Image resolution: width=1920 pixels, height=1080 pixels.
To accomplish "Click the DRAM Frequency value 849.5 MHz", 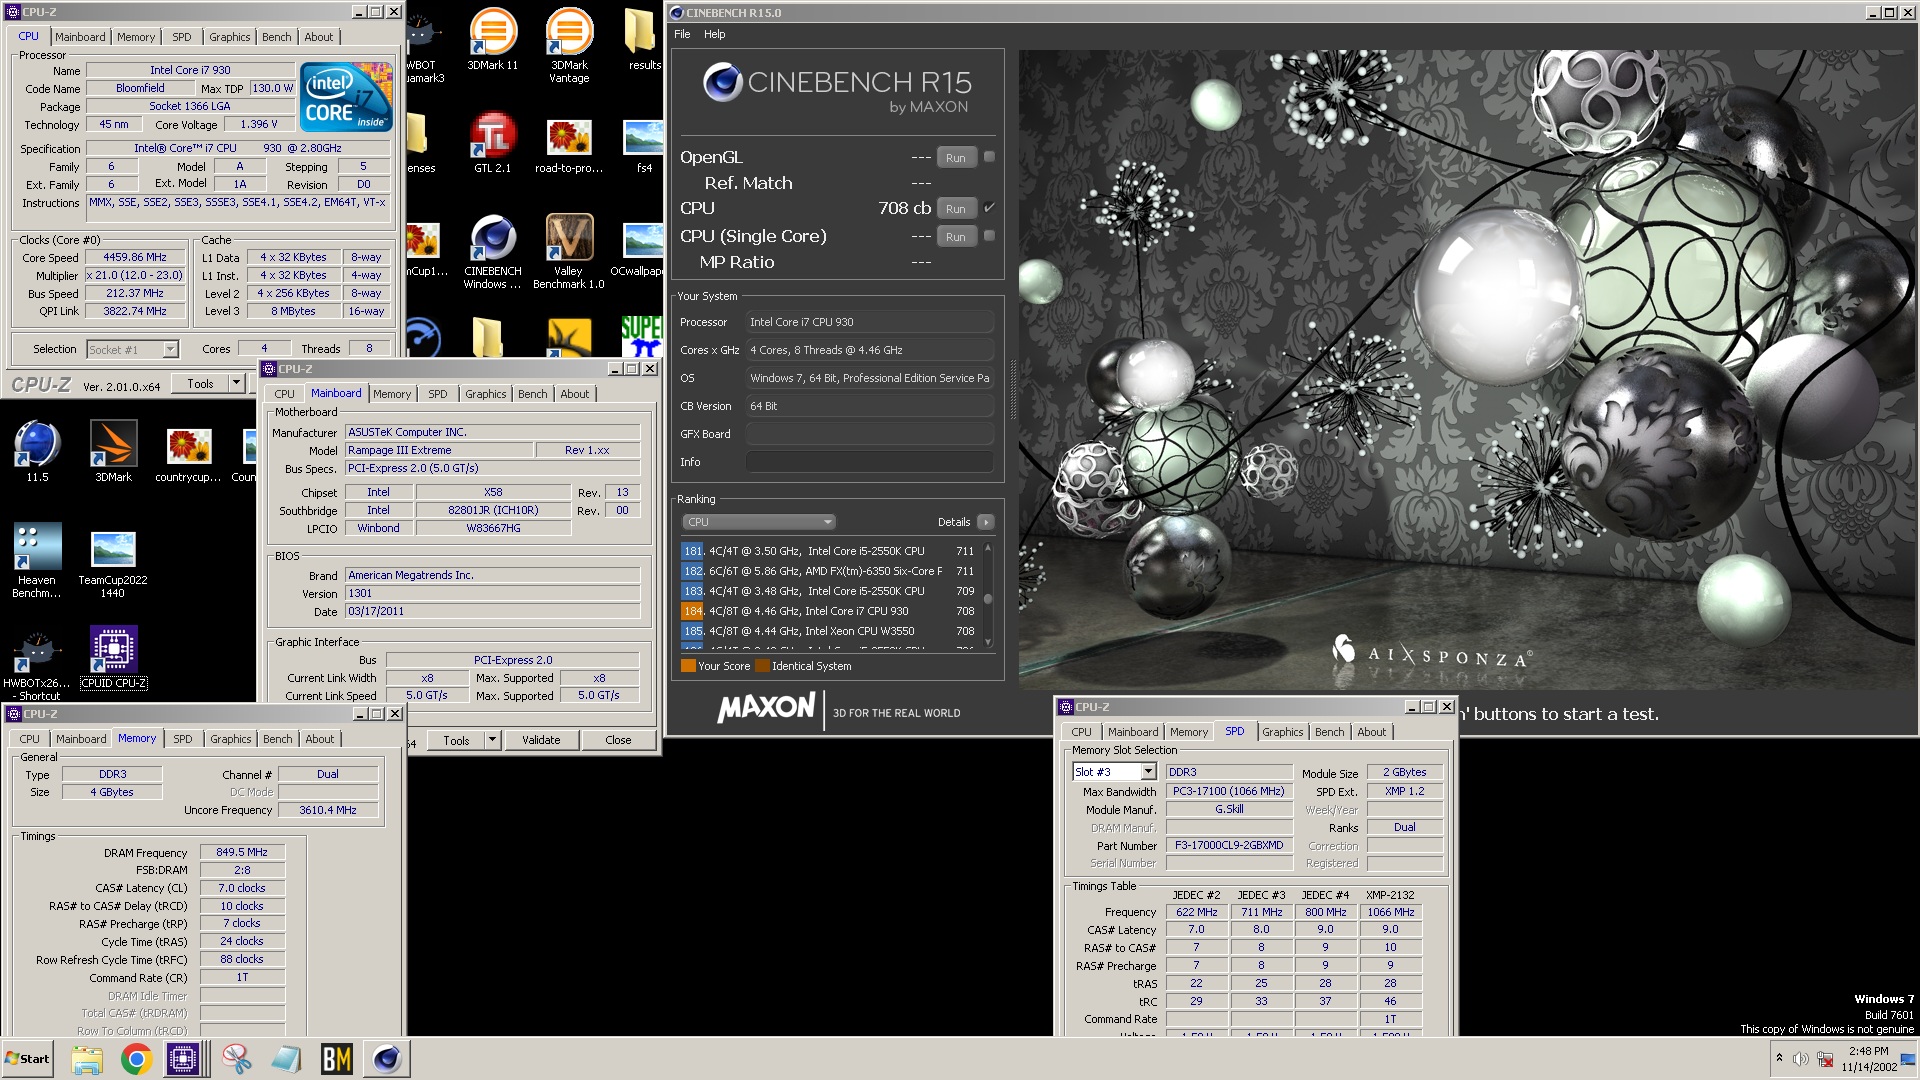I will 242,852.
